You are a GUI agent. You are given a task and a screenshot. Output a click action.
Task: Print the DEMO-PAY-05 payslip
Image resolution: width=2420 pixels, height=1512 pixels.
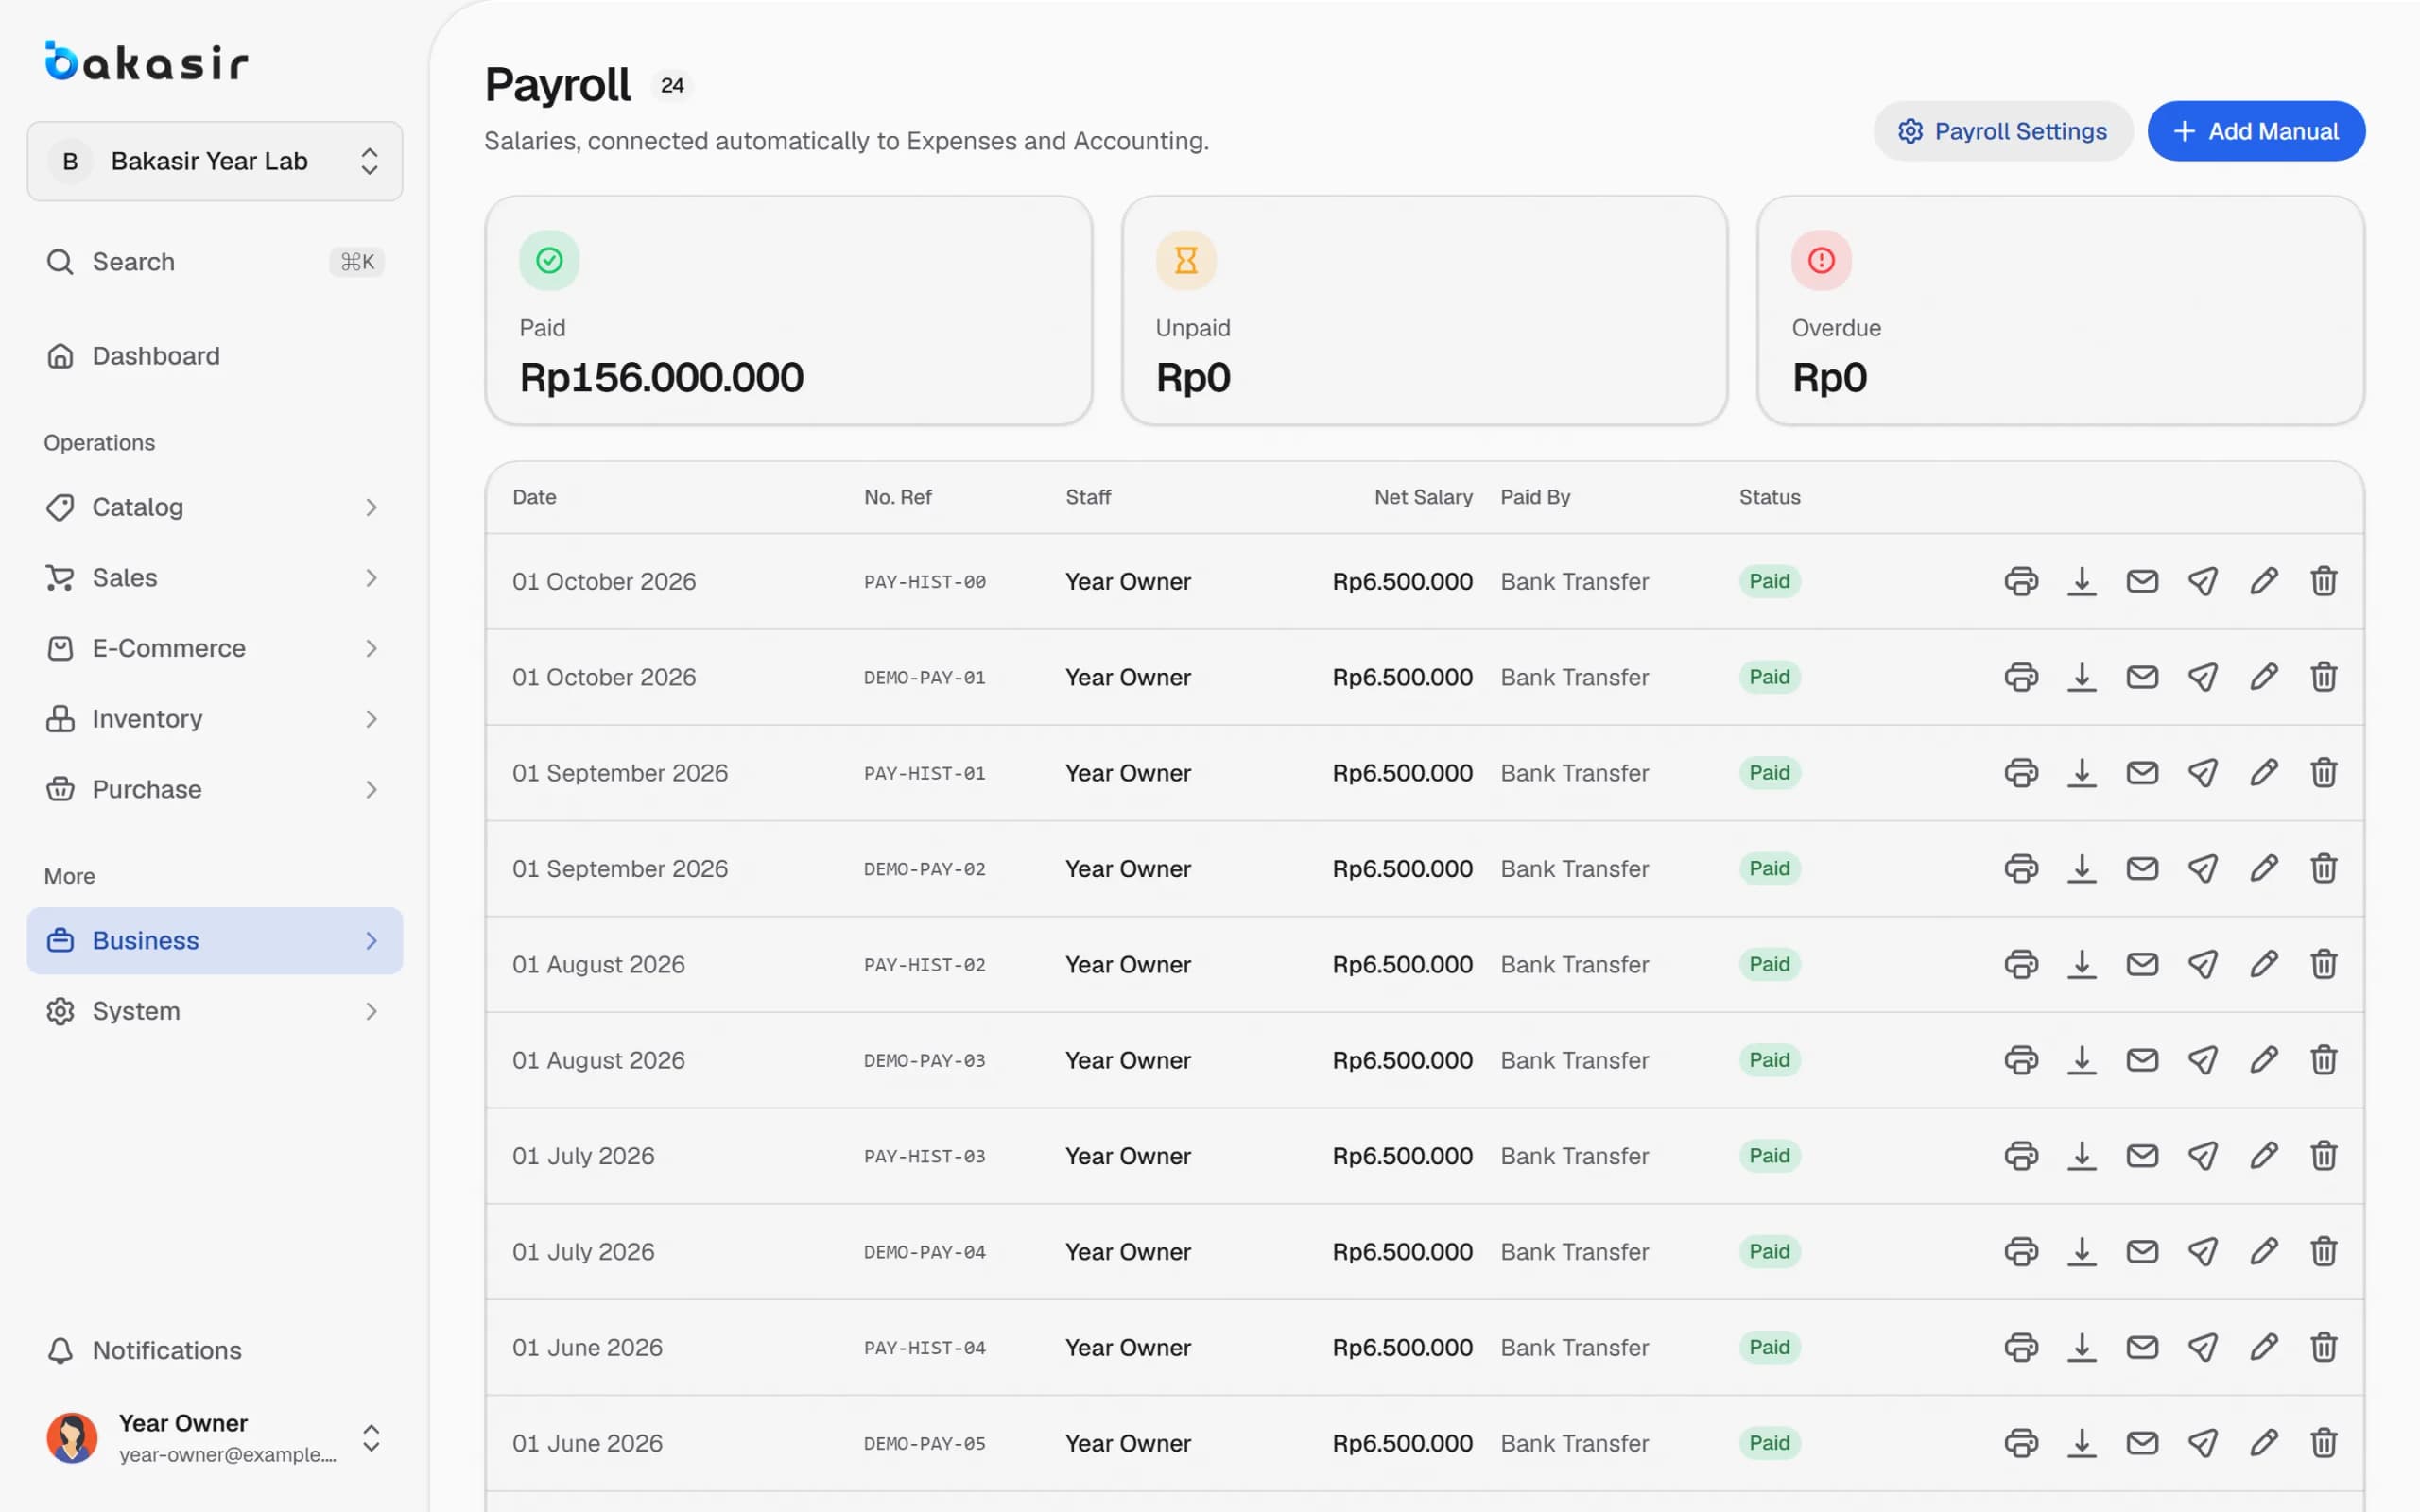tap(2021, 1443)
